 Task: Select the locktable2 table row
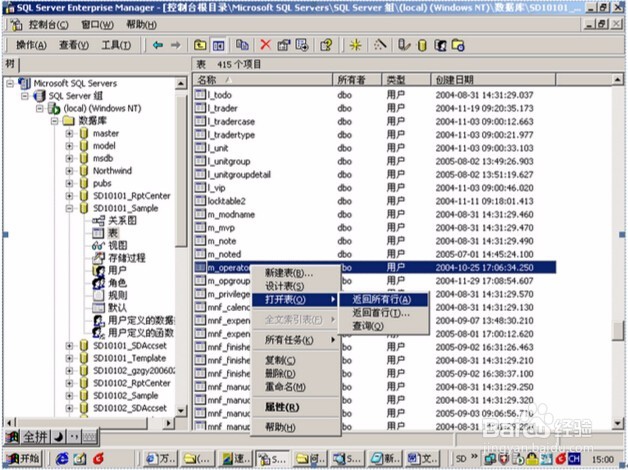[x=375, y=201]
